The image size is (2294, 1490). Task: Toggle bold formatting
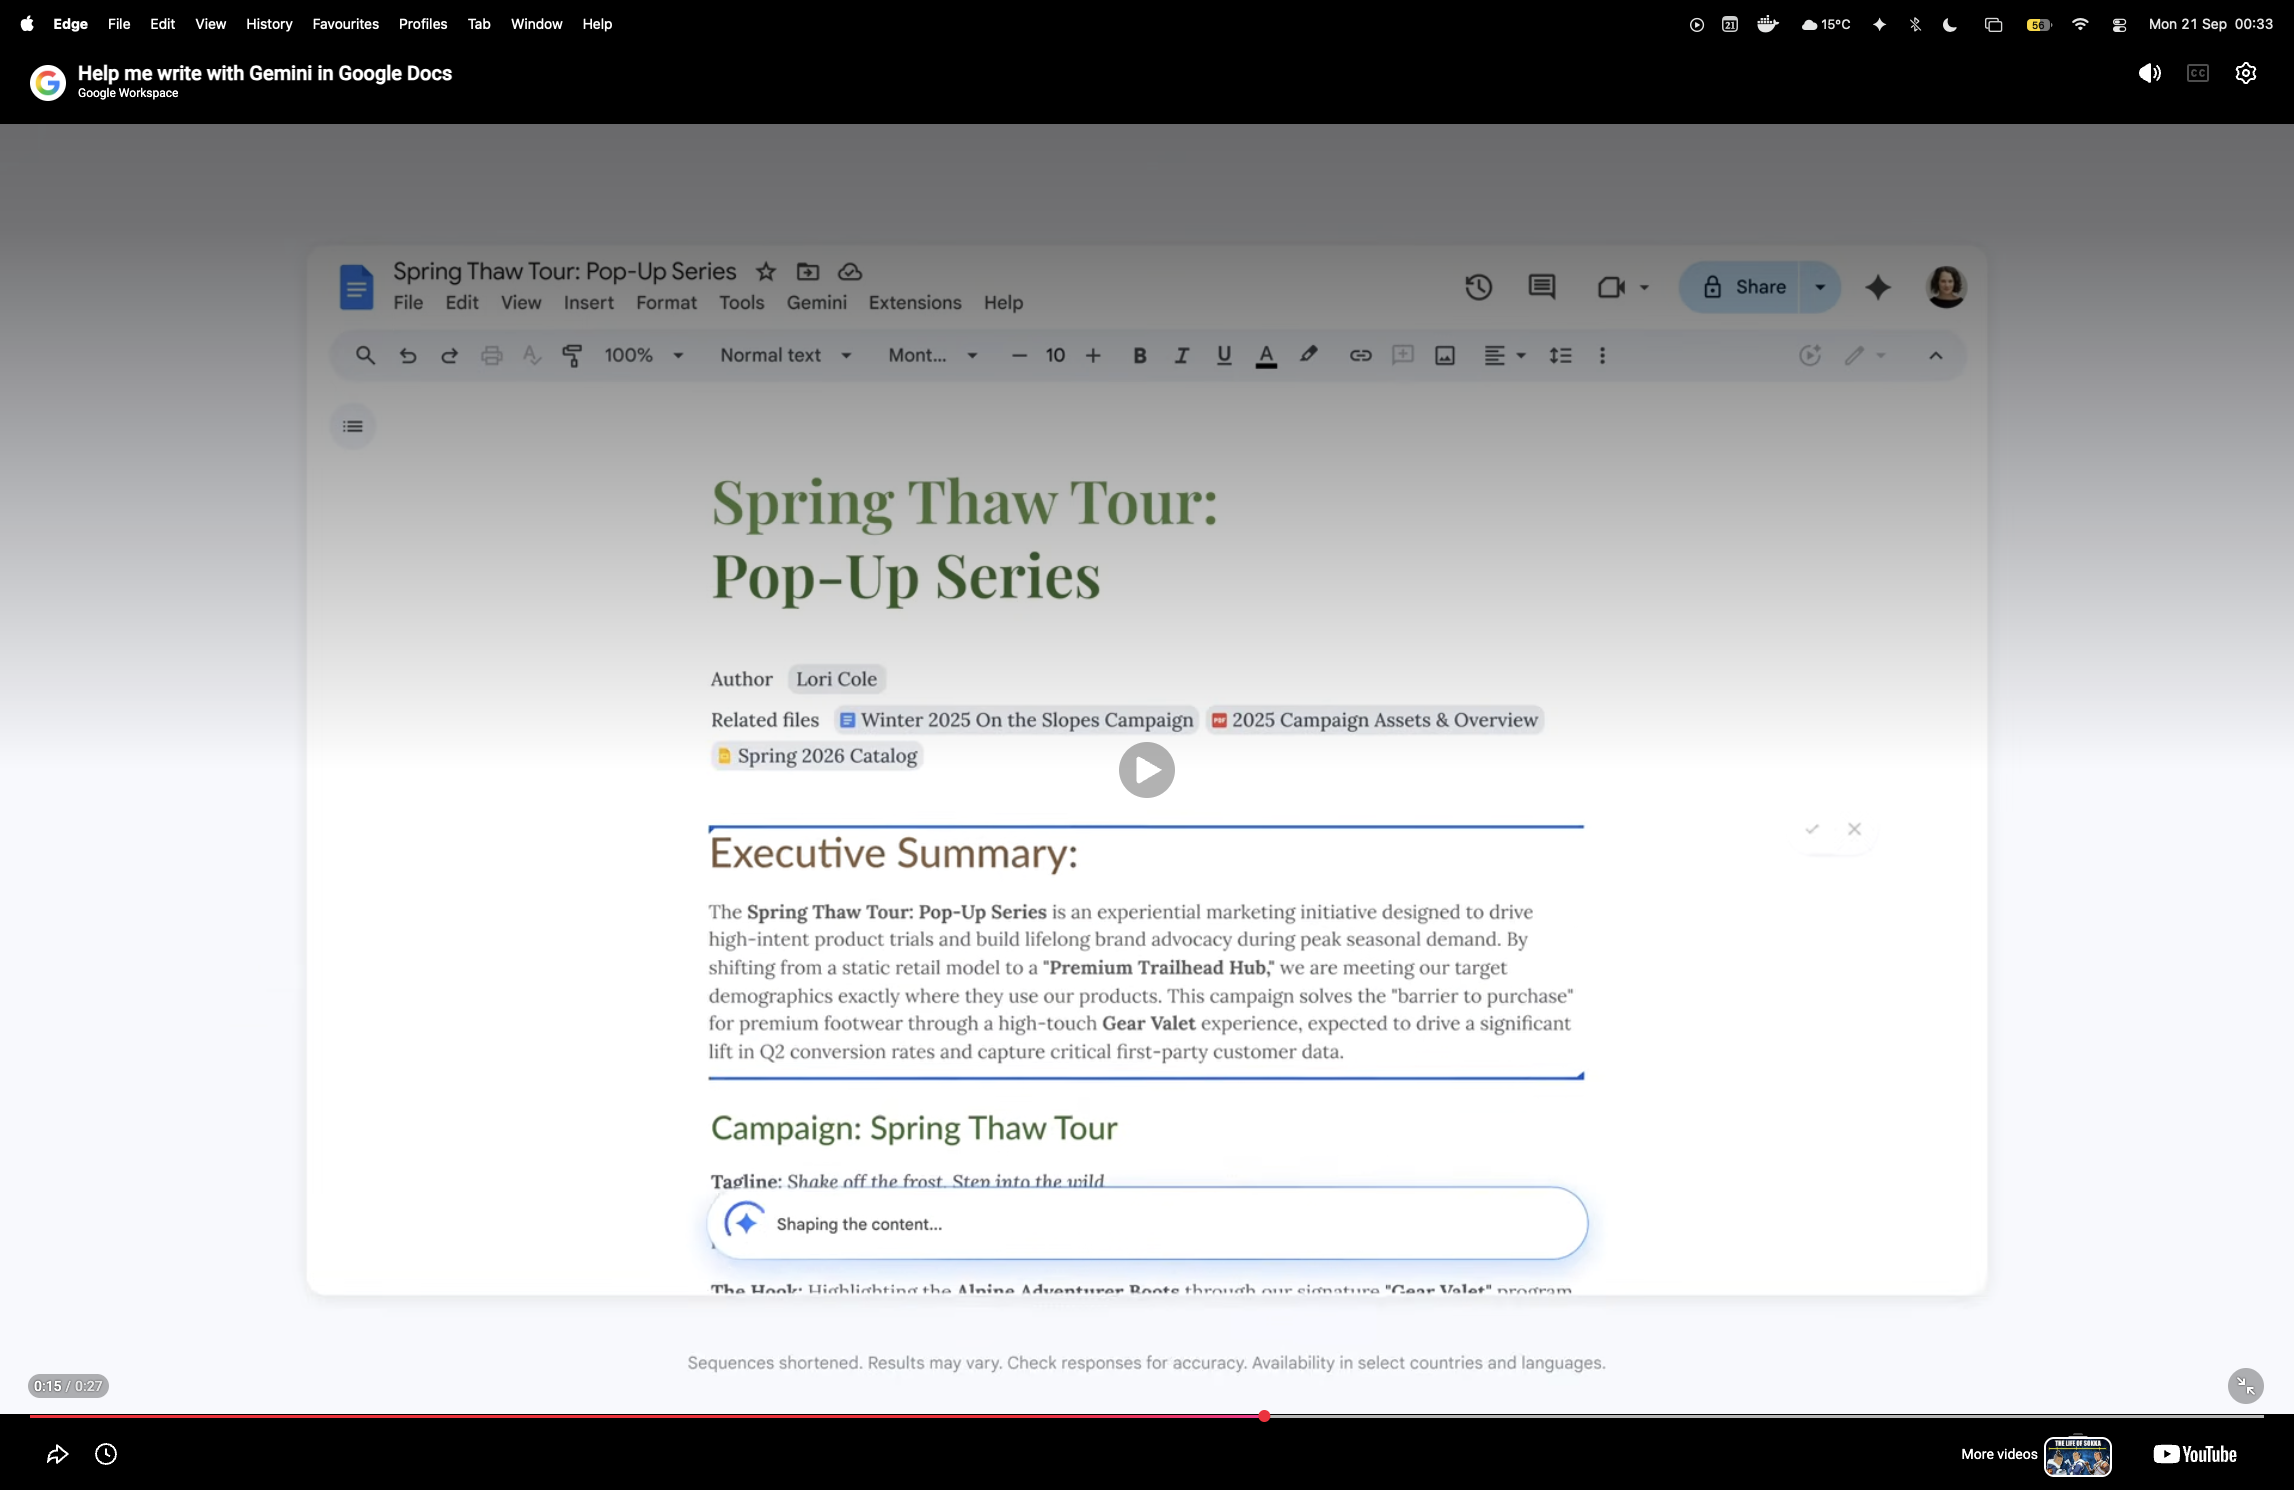point(1139,355)
